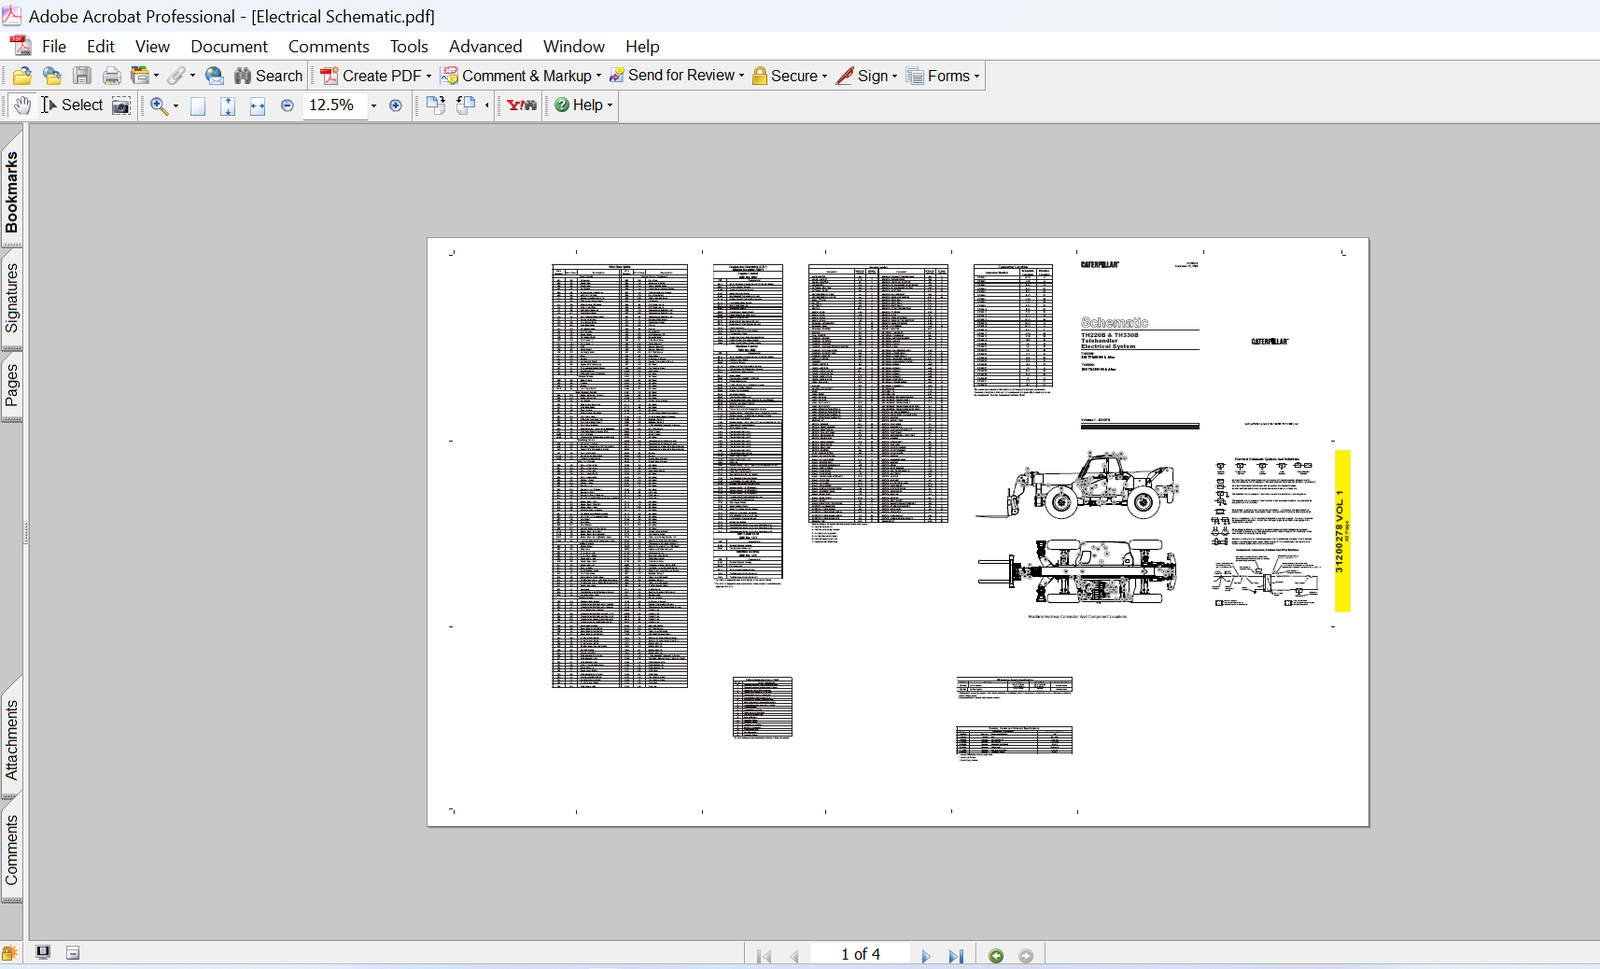This screenshot has width=1600, height=969.
Task: Go to the next page
Action: 926,955
